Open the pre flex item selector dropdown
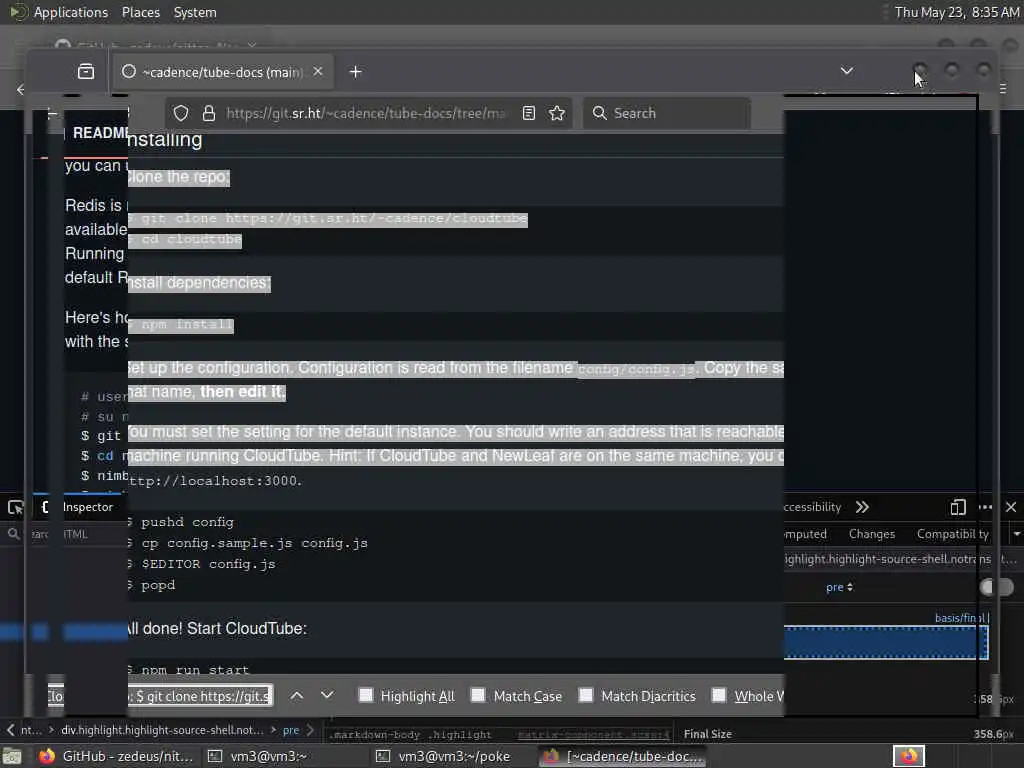Viewport: 1024px width, 768px height. 839,587
